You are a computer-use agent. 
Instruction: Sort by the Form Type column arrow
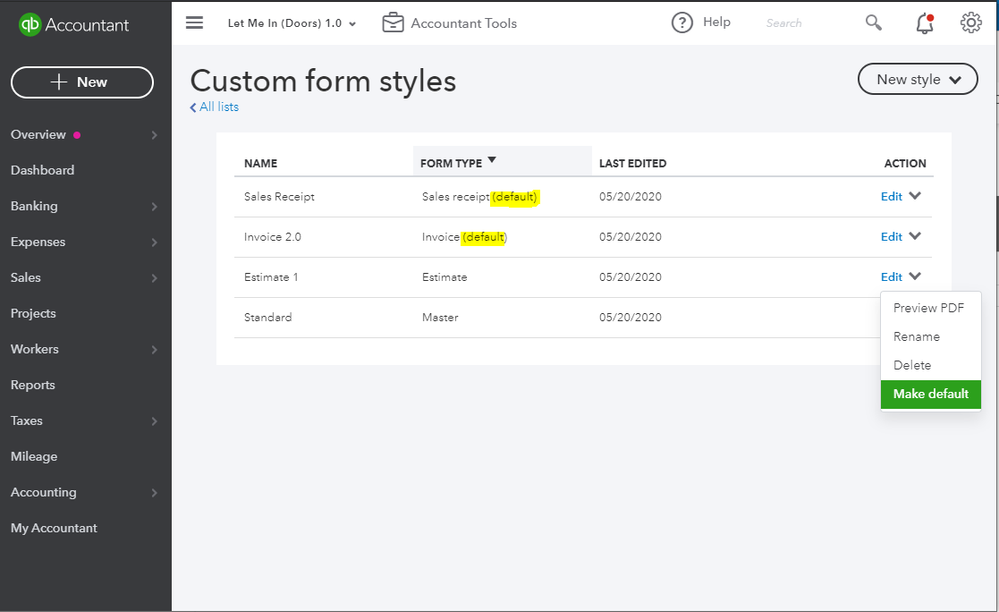[x=492, y=161]
